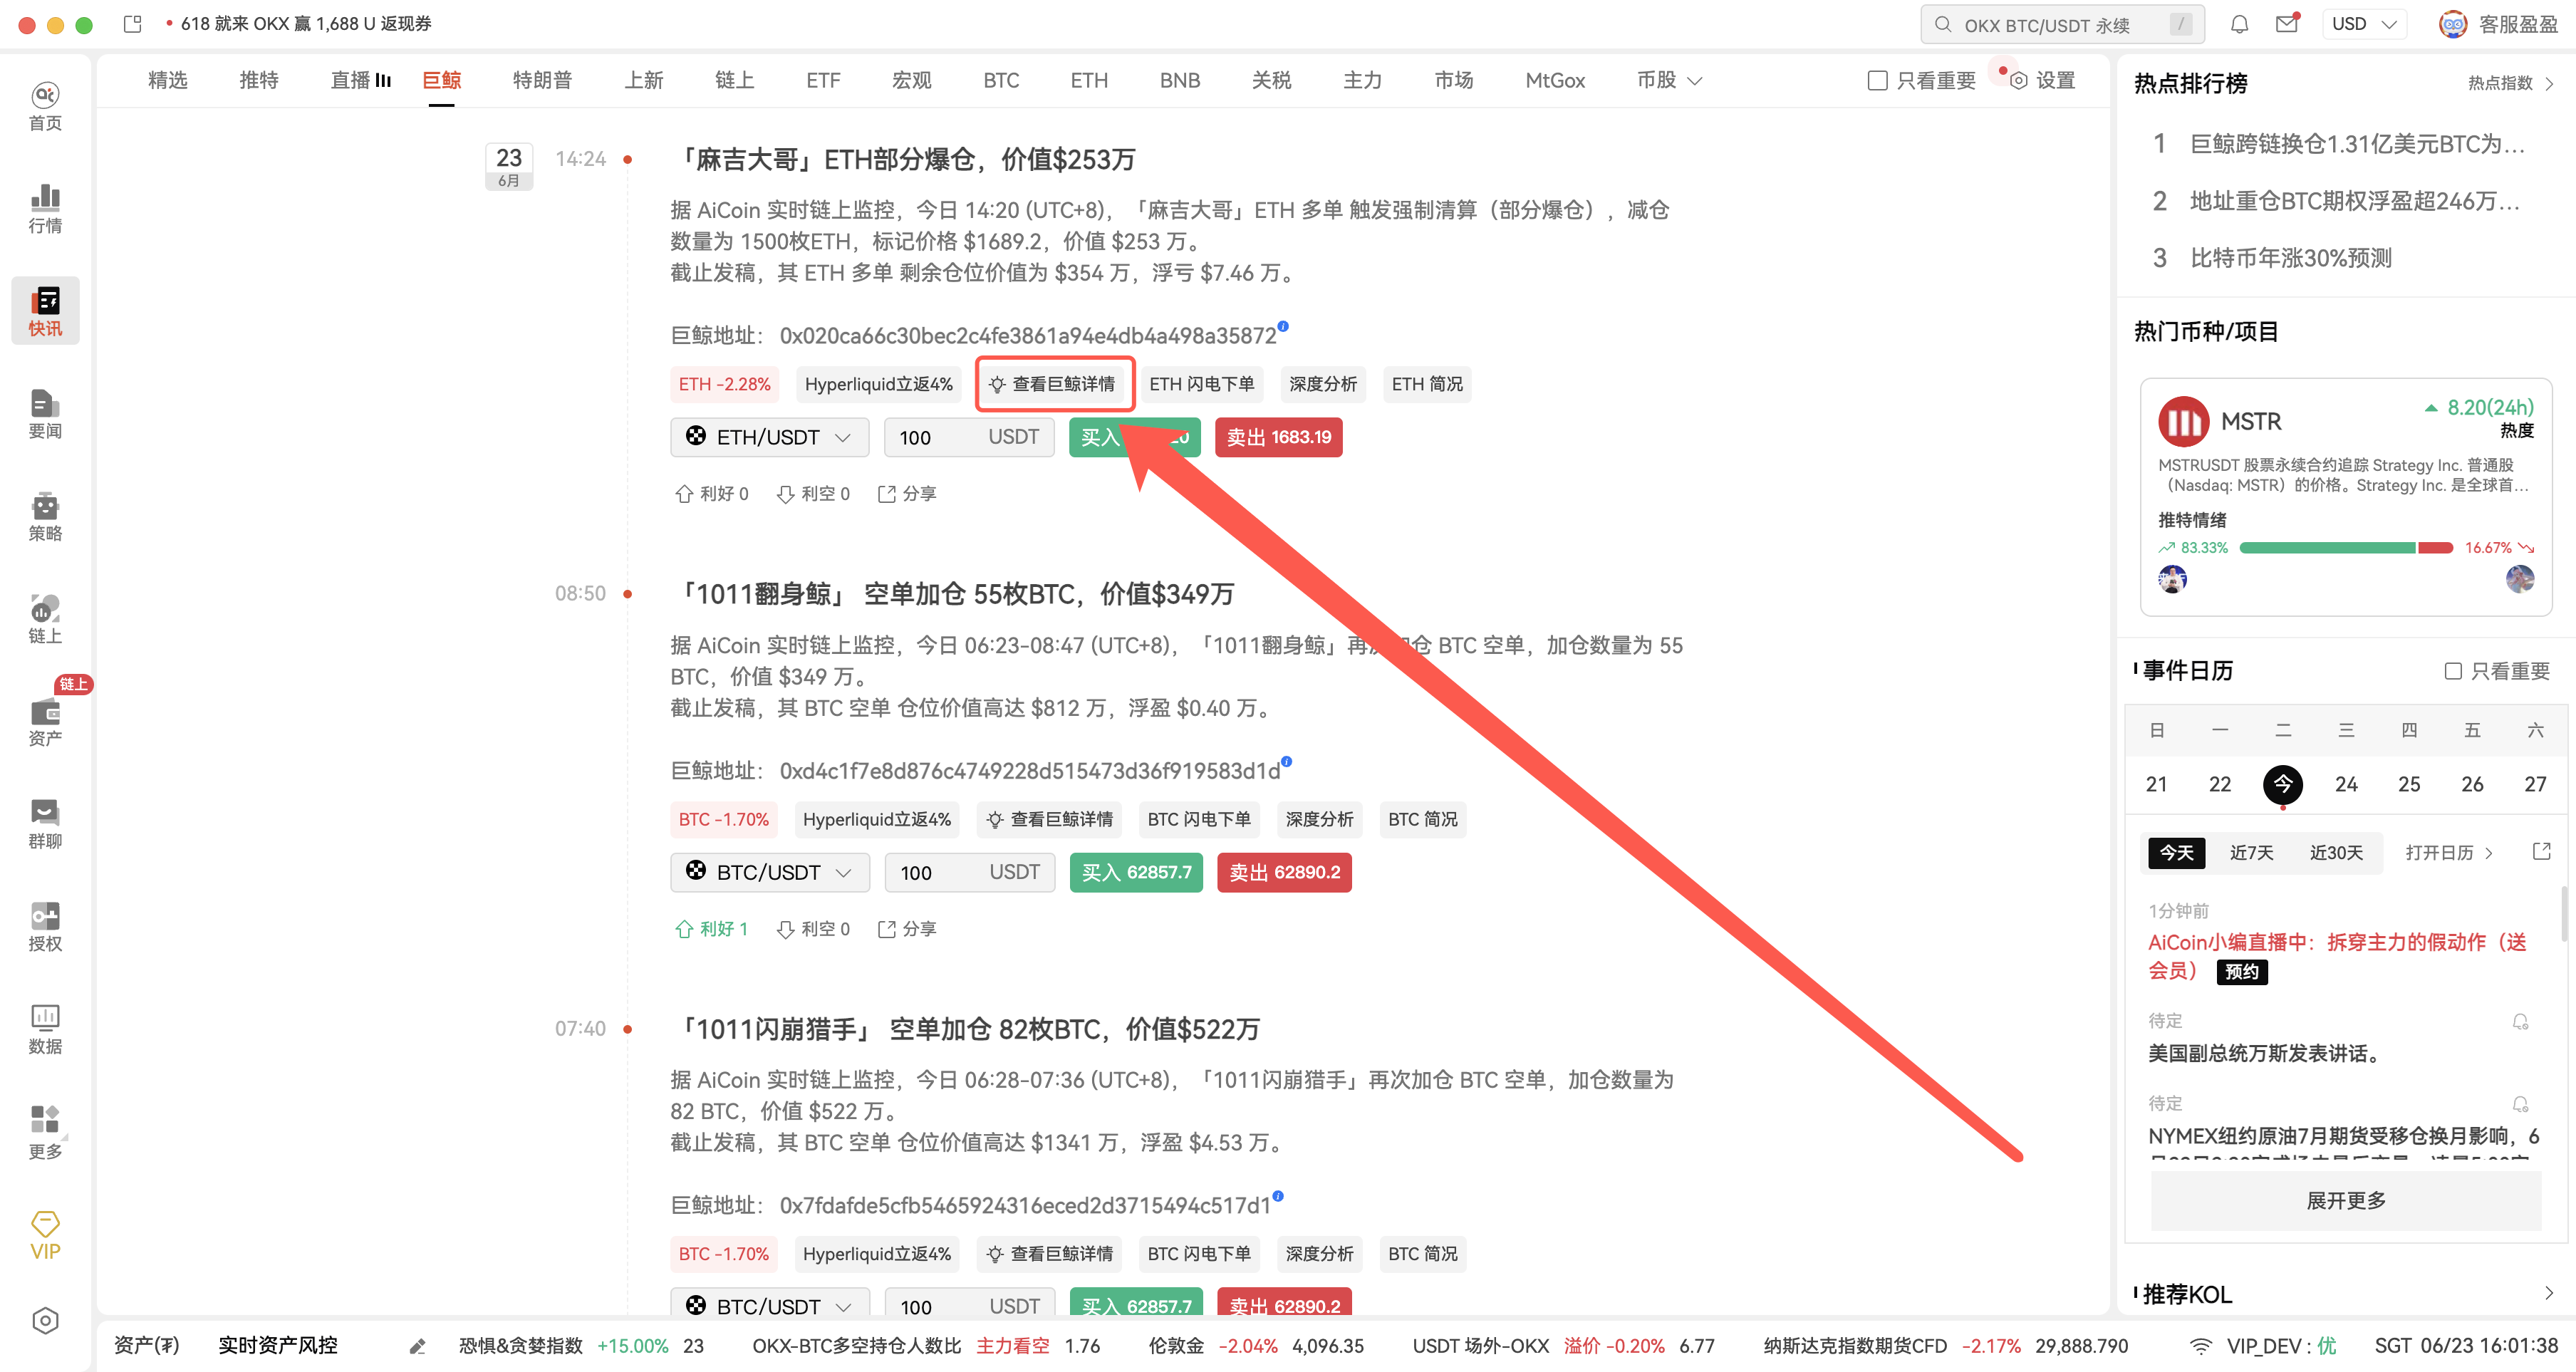
Task: Click the notification bell icon
Action: pyautogui.click(x=2239, y=24)
